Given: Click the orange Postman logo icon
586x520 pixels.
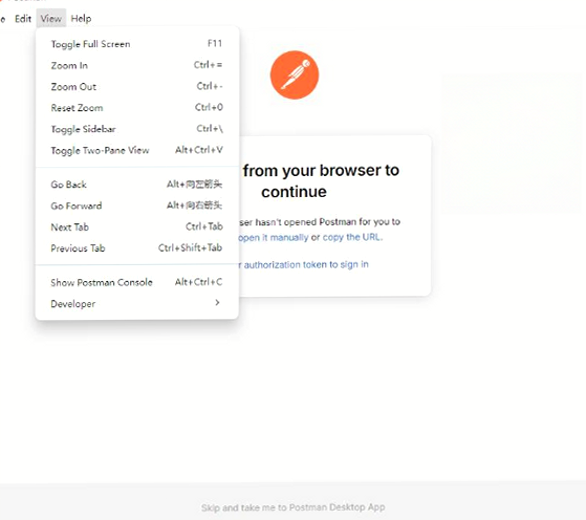Looking at the screenshot, I should 294,75.
